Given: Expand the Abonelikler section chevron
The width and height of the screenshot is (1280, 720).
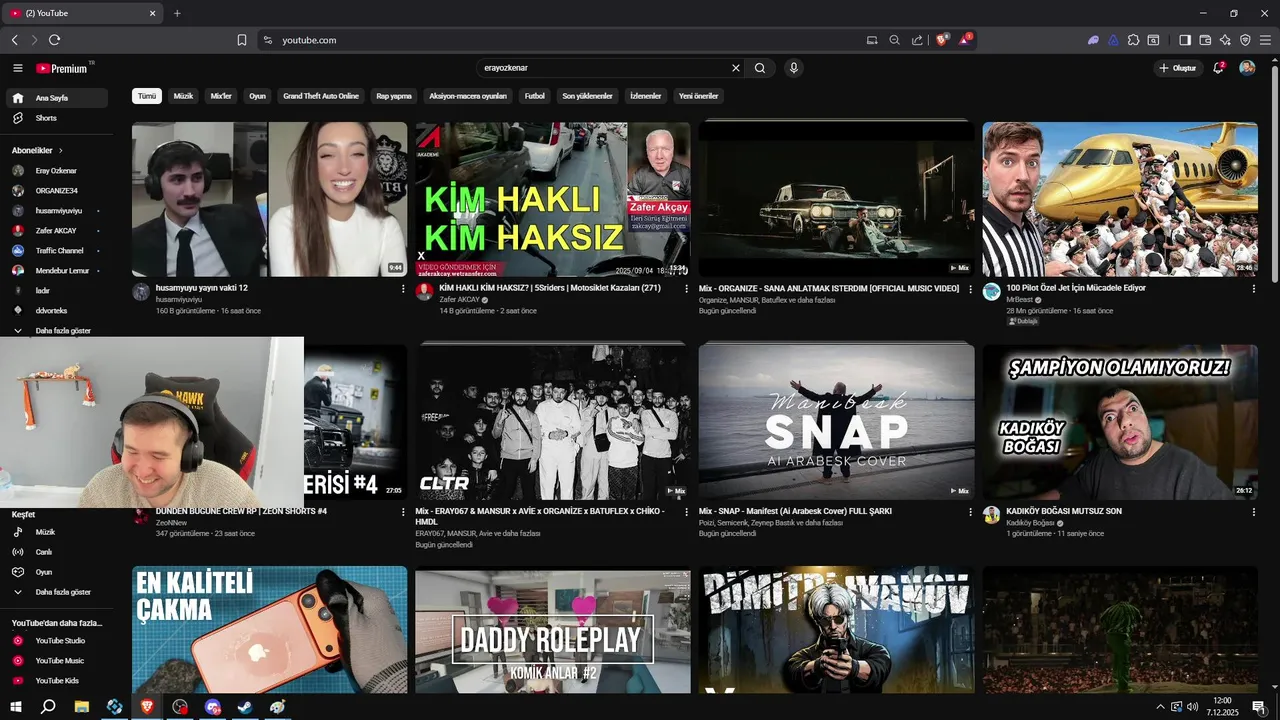Looking at the screenshot, I should (60, 150).
